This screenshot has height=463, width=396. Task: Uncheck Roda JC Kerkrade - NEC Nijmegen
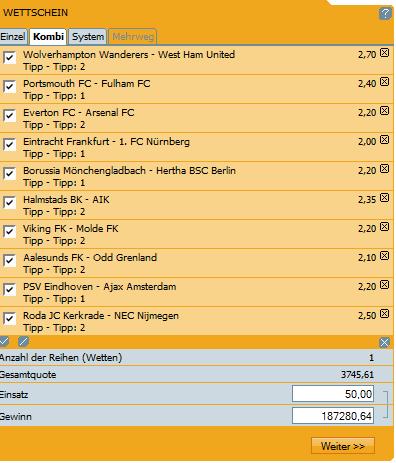coord(10,318)
